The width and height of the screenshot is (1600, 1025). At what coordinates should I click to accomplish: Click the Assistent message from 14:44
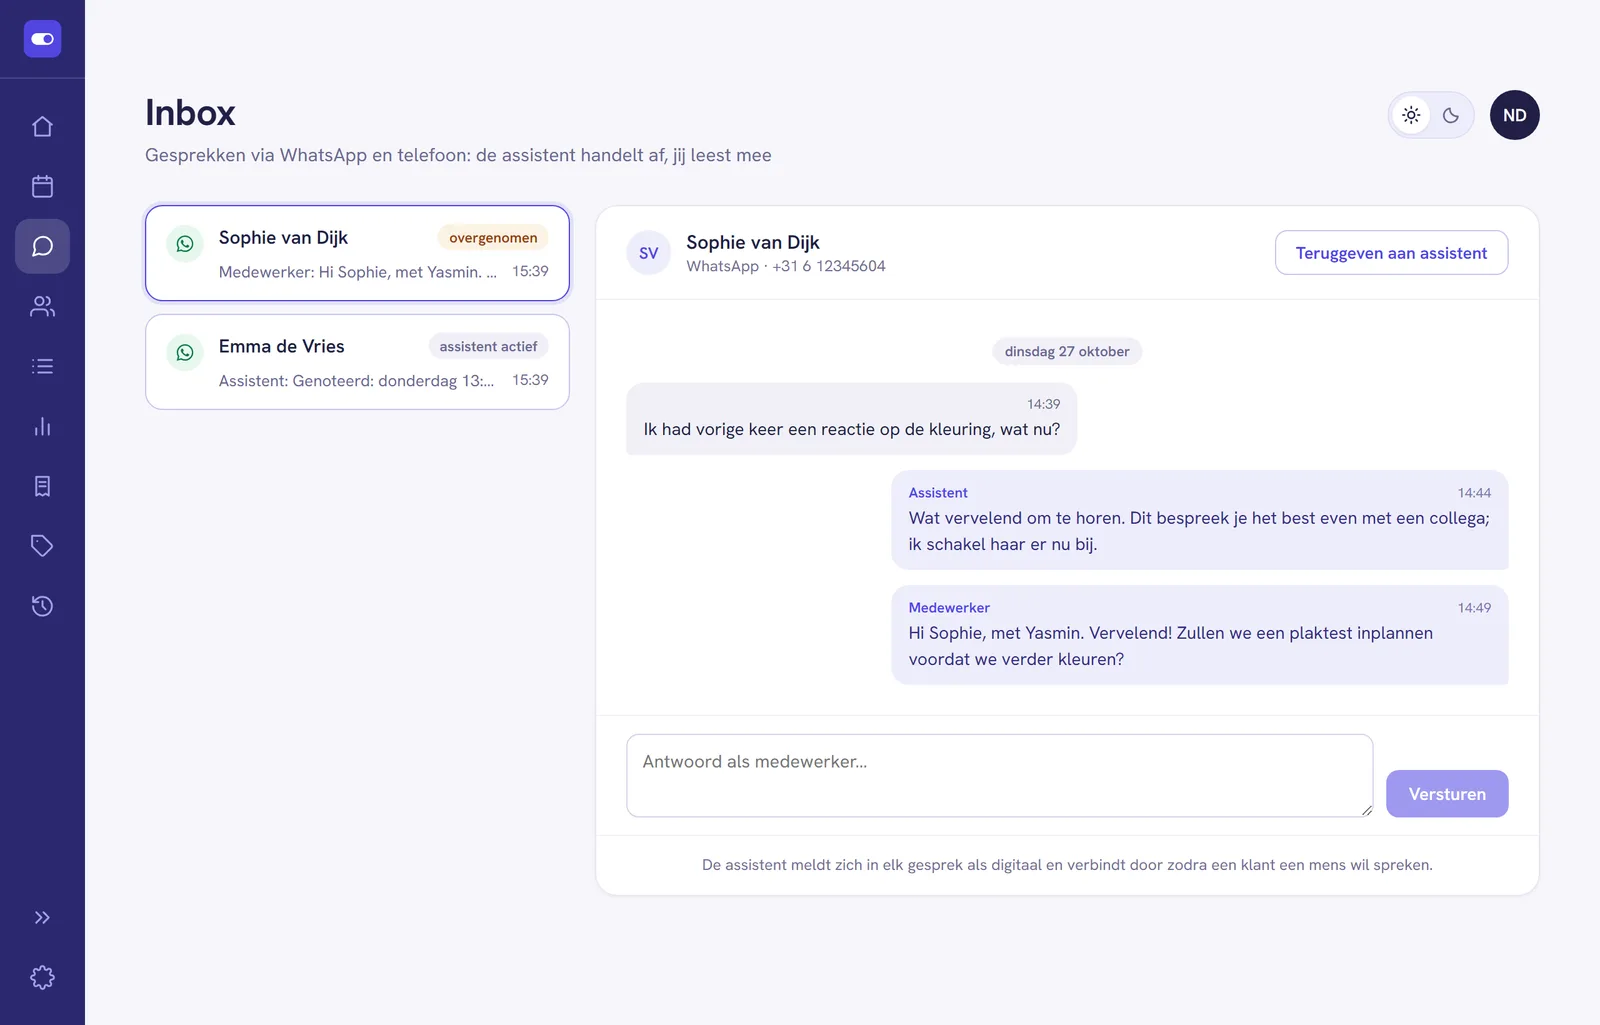[x=1199, y=520]
